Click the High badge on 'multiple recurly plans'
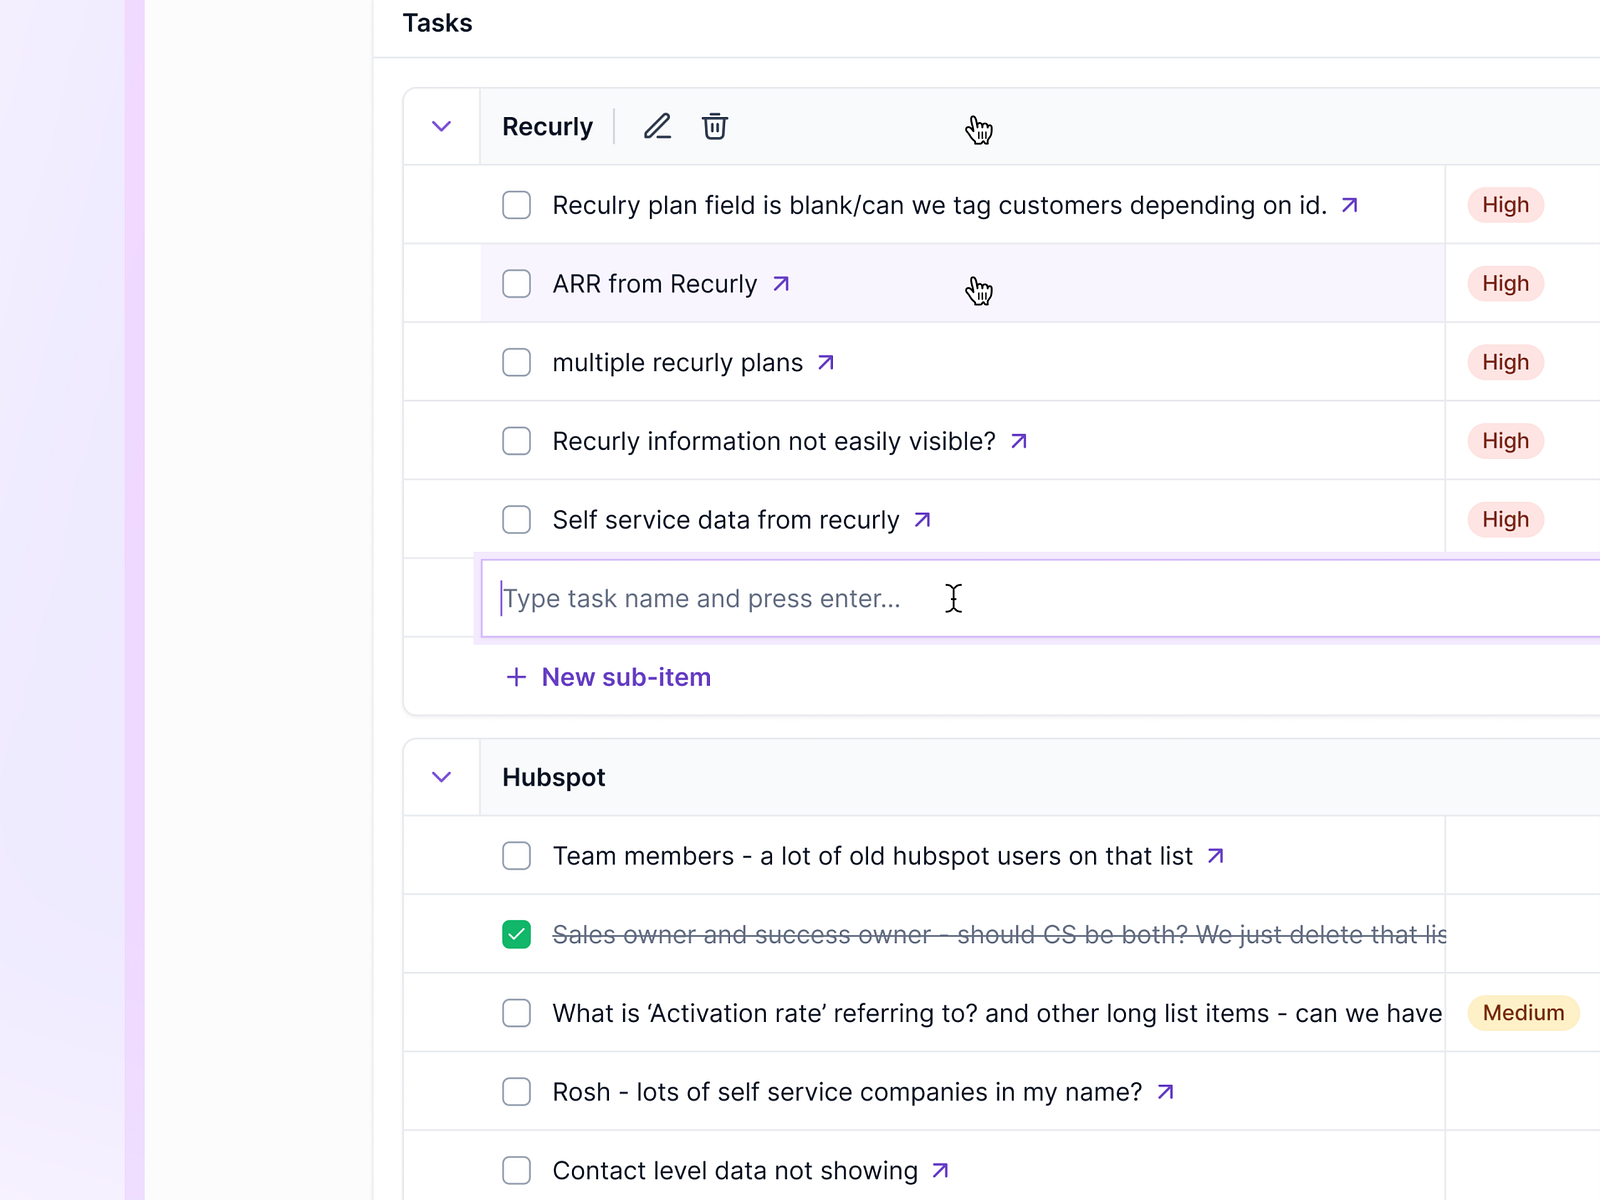 (1505, 362)
